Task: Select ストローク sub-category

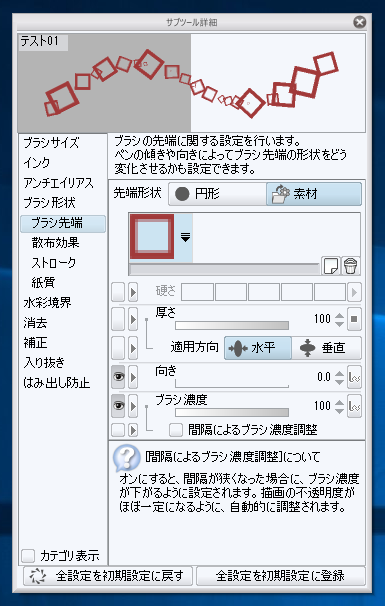Action: (54, 263)
